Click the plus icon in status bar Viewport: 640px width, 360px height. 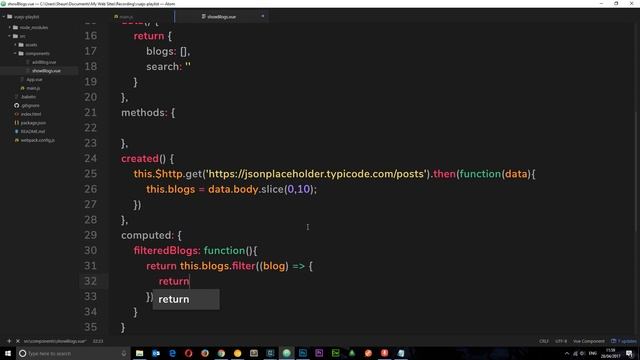(x=9, y=341)
